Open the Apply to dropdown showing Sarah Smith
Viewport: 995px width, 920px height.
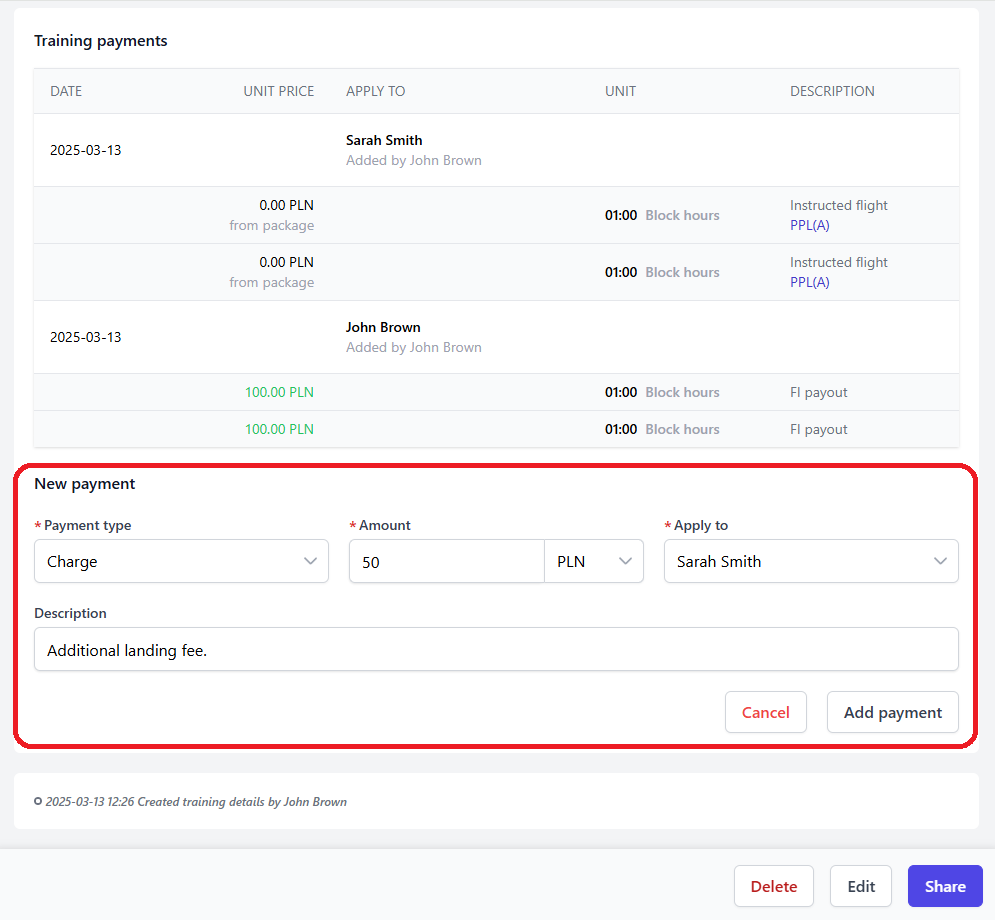coord(811,561)
